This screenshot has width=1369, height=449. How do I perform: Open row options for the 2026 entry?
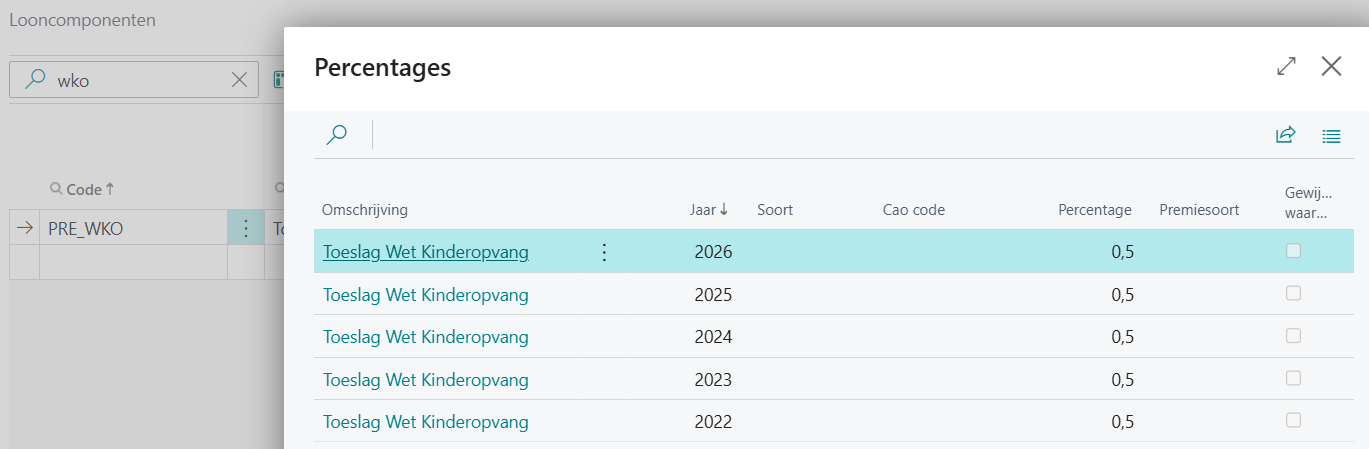coord(603,253)
